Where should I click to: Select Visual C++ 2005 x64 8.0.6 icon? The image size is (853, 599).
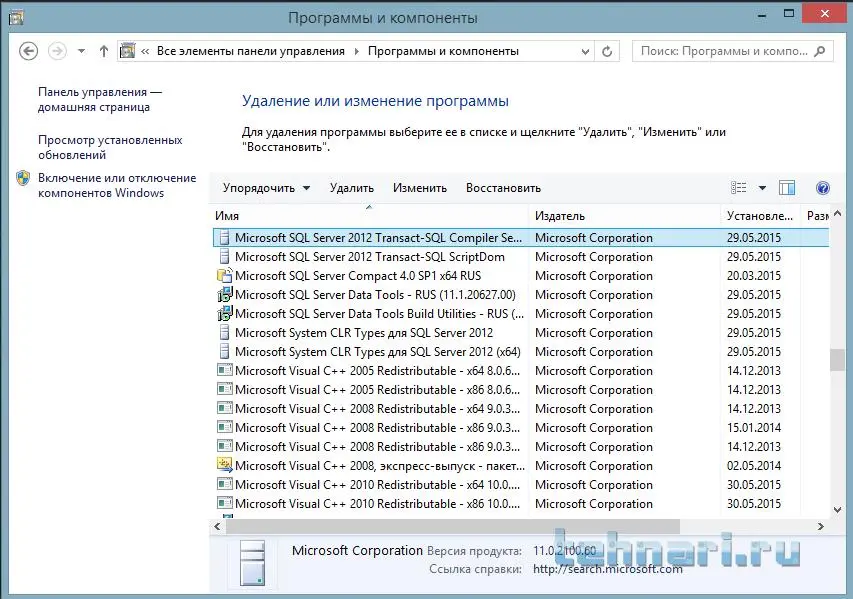coord(225,370)
